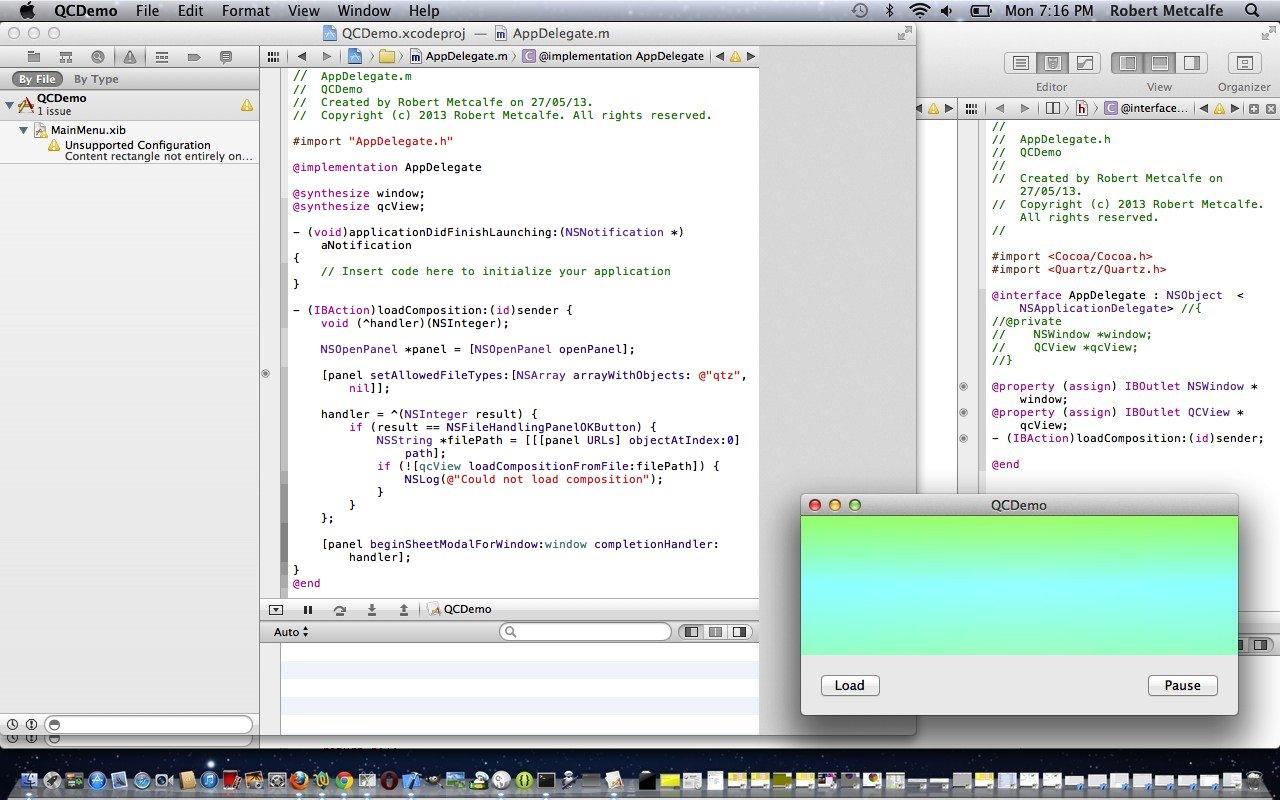Collapse the QCDemo issue group
The width and height of the screenshot is (1280, 800).
[x=9, y=104]
